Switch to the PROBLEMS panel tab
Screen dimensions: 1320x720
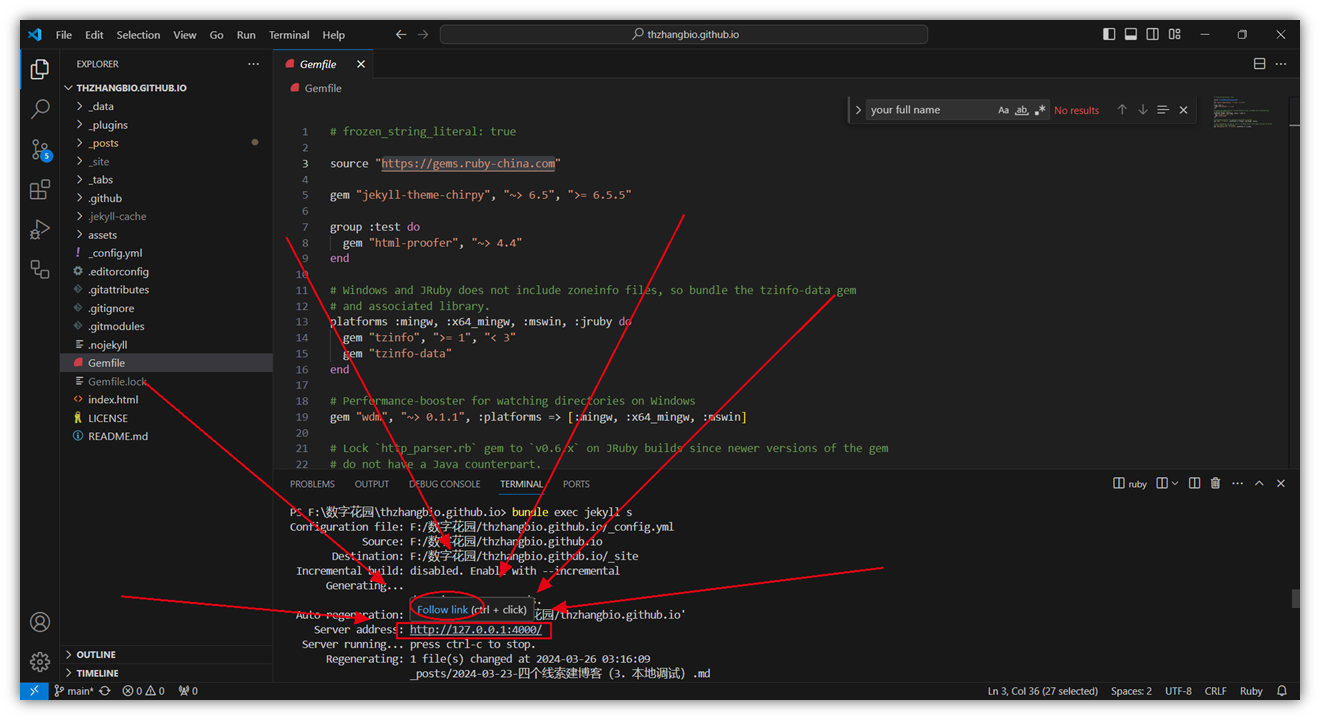312,484
